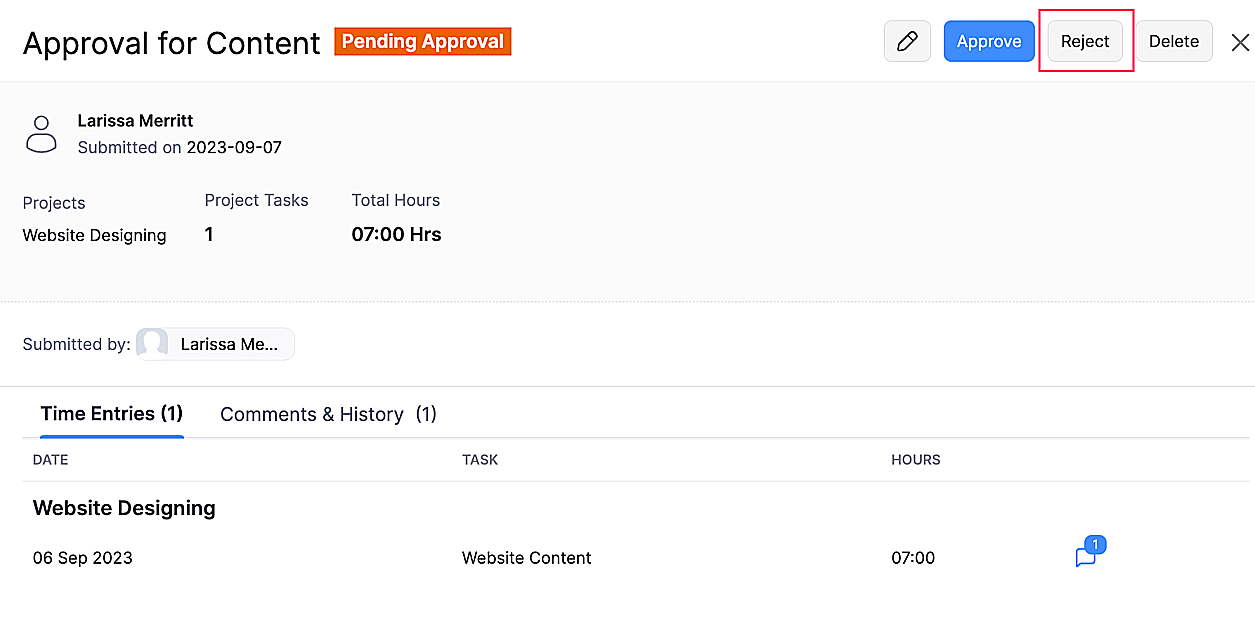
Task: Click the Pending Approval status badge
Action: [x=422, y=42]
